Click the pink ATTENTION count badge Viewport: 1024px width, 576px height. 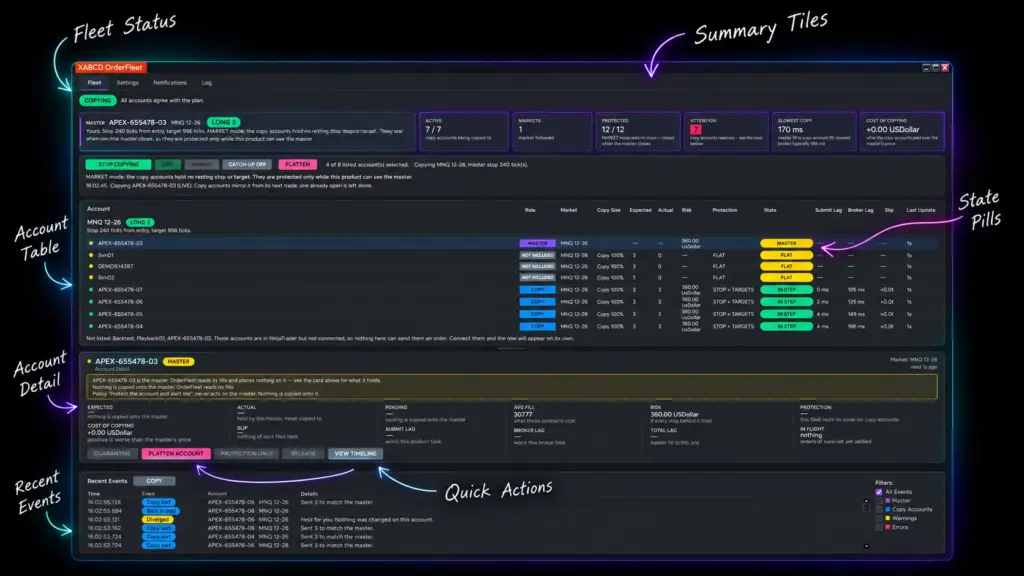pyautogui.click(x=696, y=129)
